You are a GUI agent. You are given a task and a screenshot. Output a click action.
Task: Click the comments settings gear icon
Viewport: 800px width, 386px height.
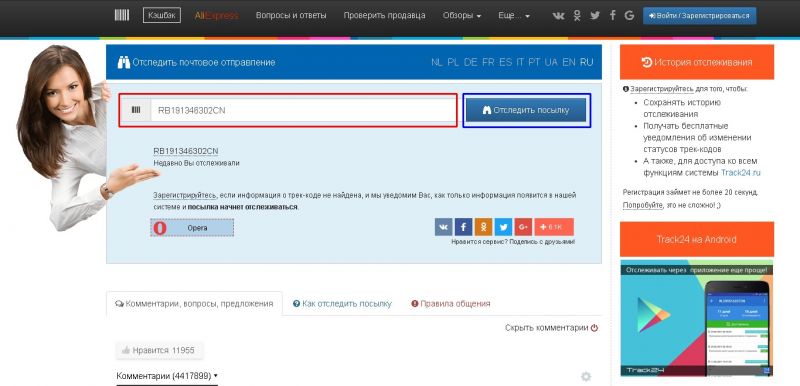586,377
